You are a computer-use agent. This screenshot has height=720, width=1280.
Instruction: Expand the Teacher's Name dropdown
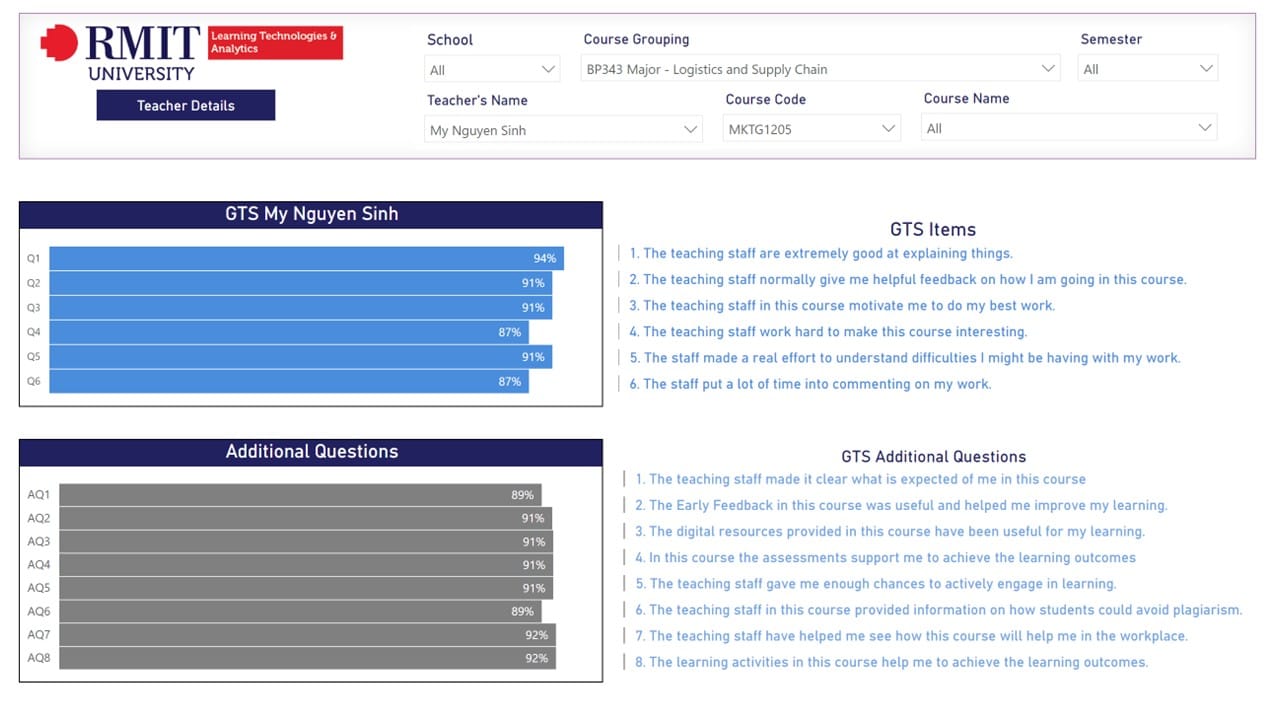click(x=563, y=130)
